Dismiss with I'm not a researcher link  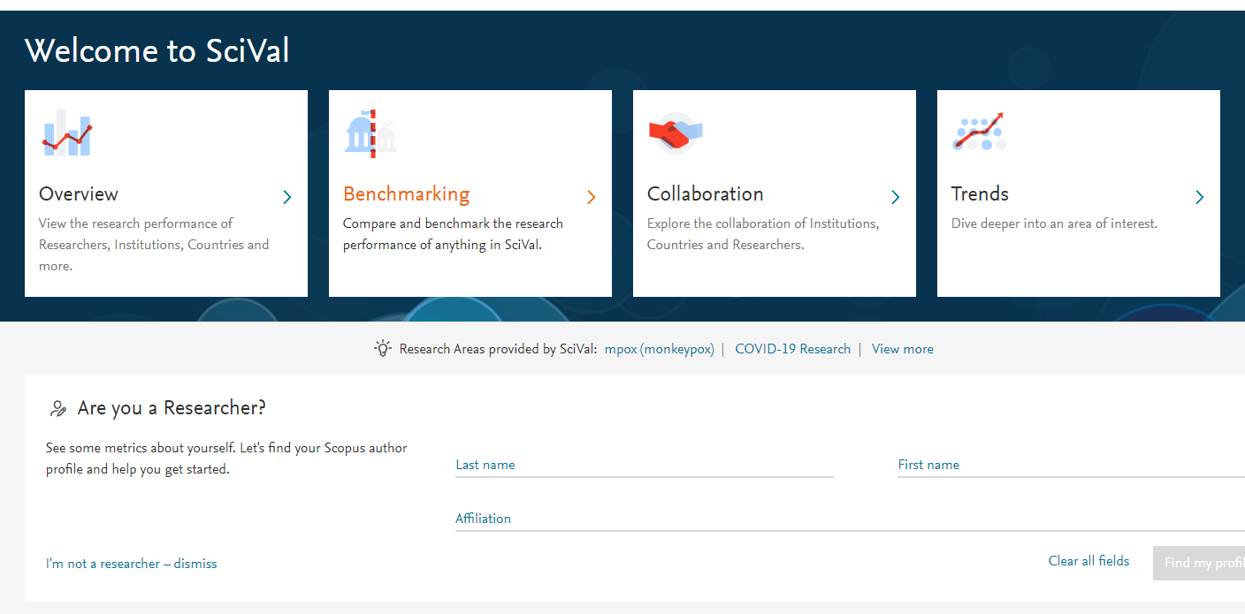pos(131,564)
